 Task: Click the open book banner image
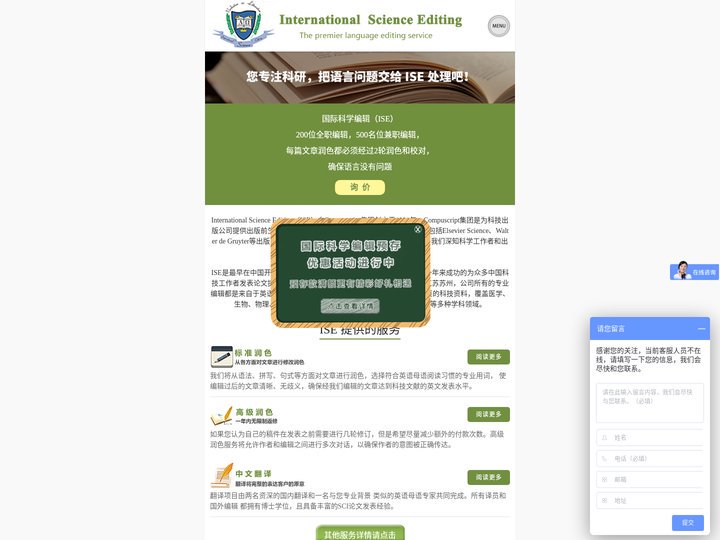[360, 78]
